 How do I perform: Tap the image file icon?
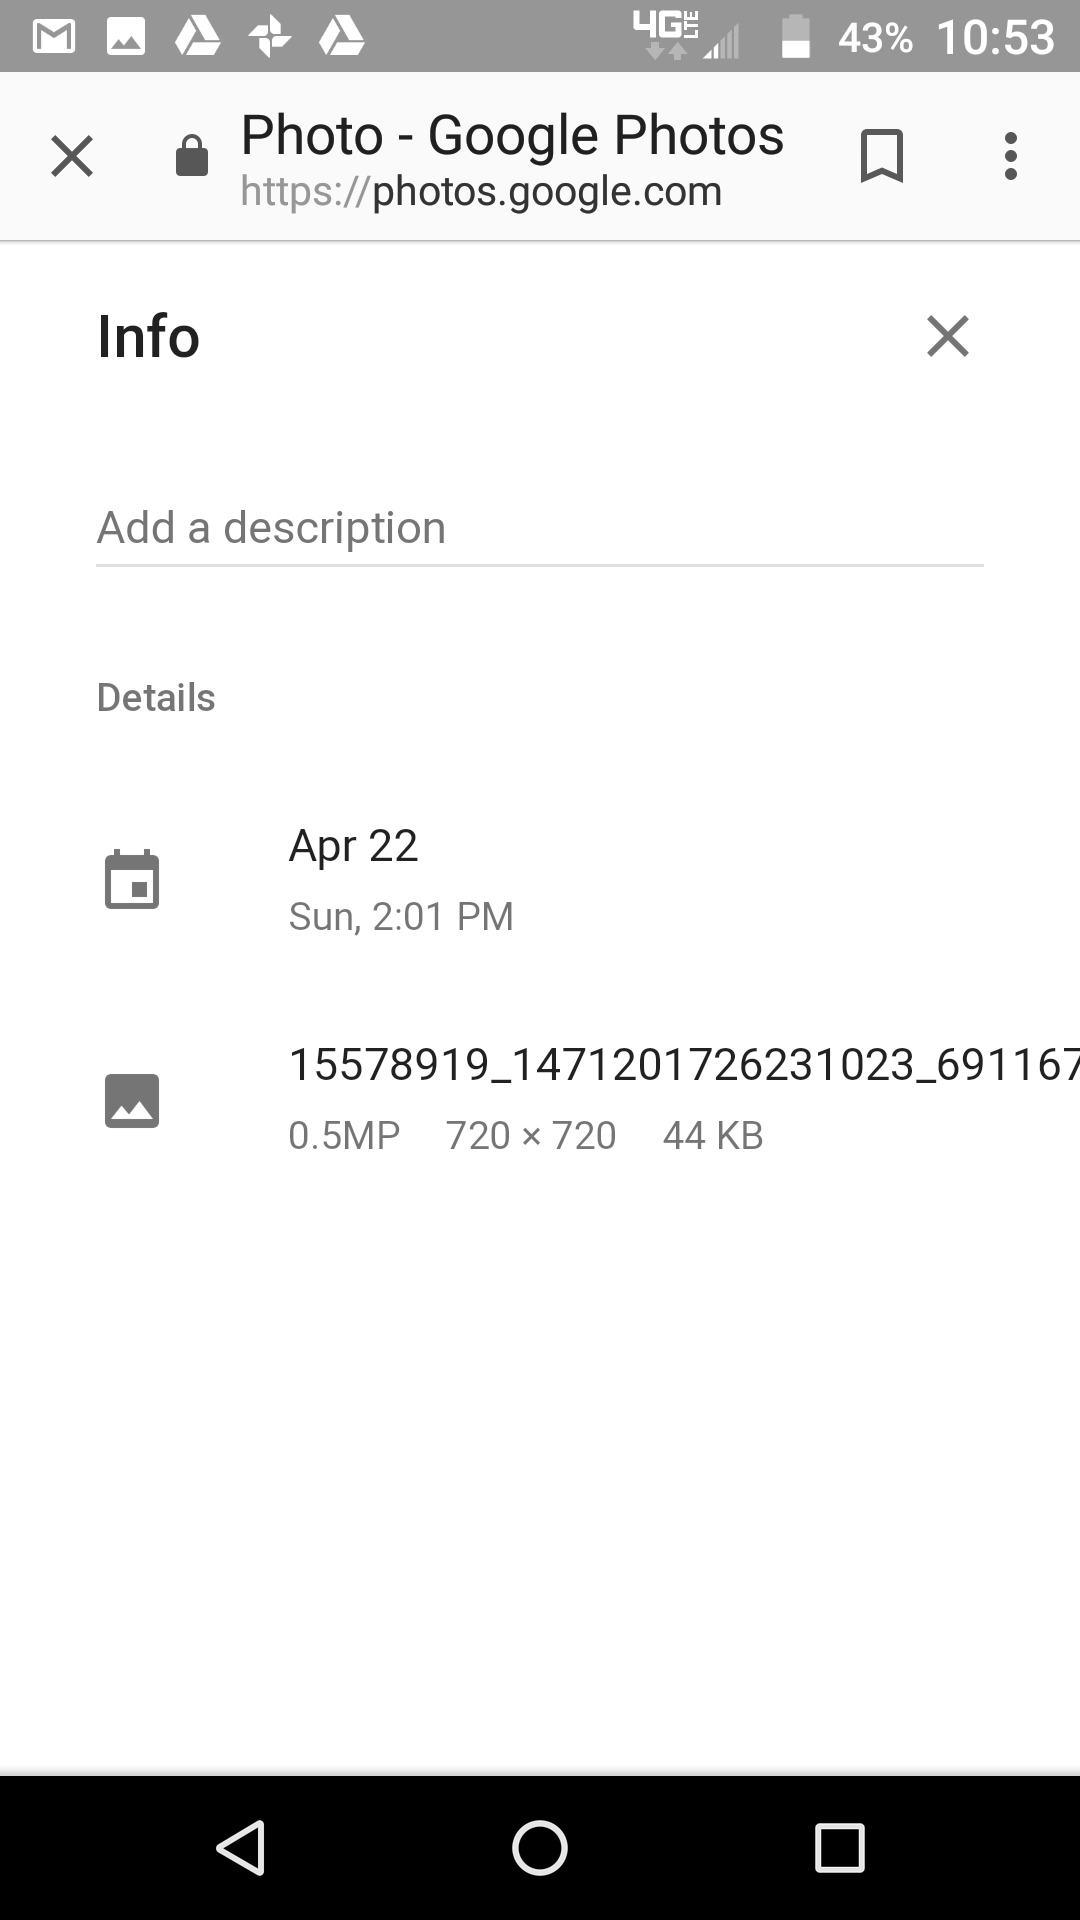point(132,1100)
